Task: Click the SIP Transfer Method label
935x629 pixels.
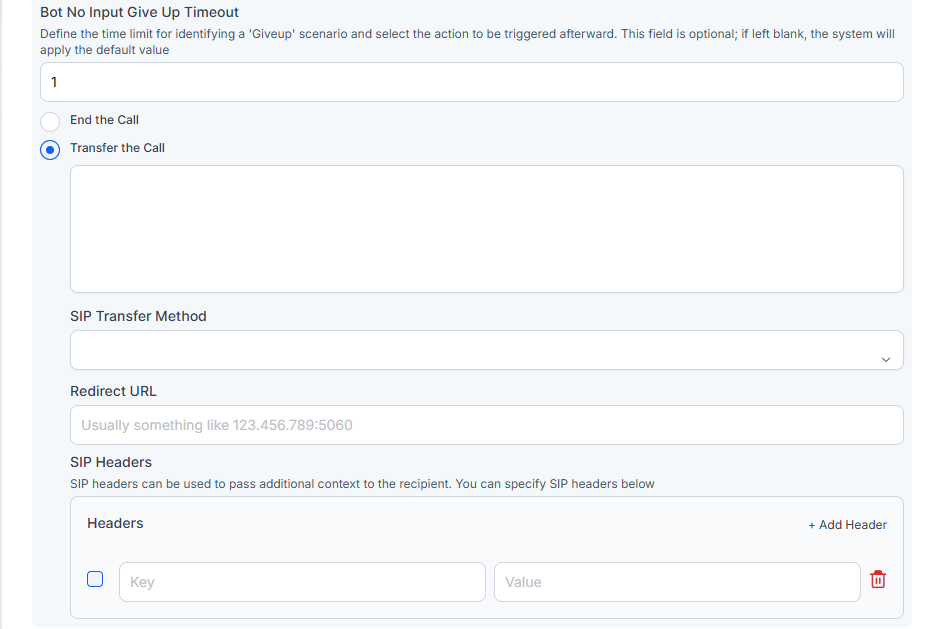Action: coord(138,316)
